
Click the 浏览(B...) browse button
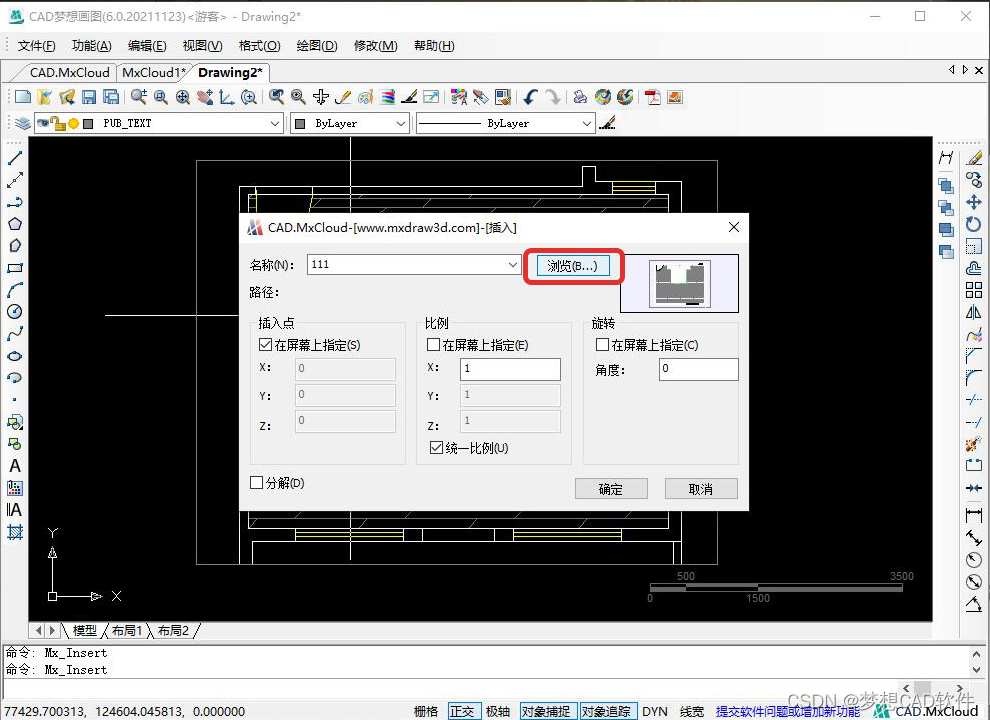pyautogui.click(x=573, y=265)
